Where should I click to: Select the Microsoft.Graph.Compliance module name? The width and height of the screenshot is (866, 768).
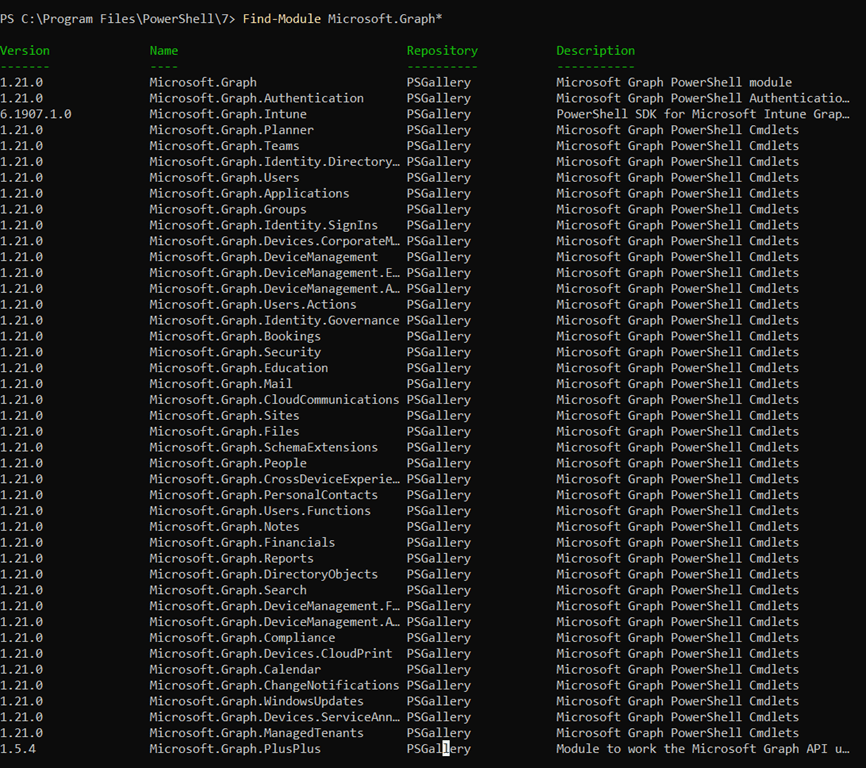click(242, 638)
